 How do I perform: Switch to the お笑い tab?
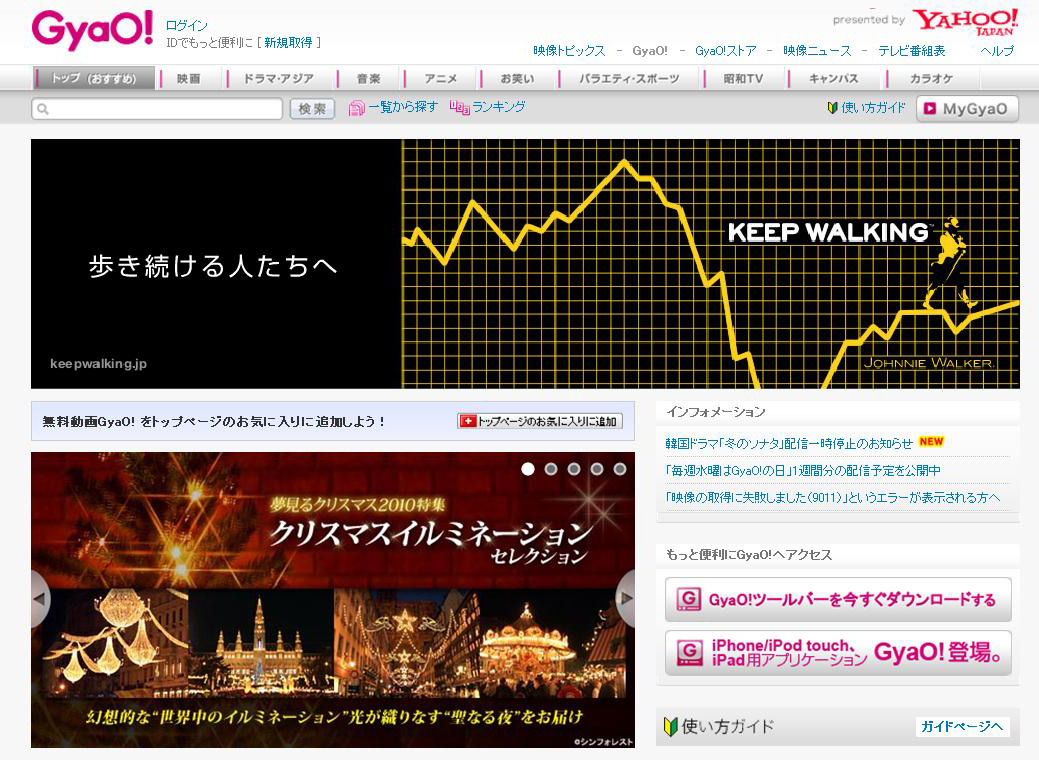[518, 78]
